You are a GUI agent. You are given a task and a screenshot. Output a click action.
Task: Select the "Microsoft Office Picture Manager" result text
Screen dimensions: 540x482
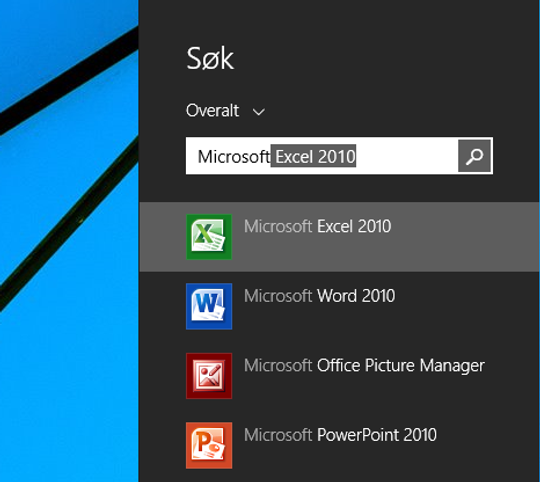pos(364,366)
